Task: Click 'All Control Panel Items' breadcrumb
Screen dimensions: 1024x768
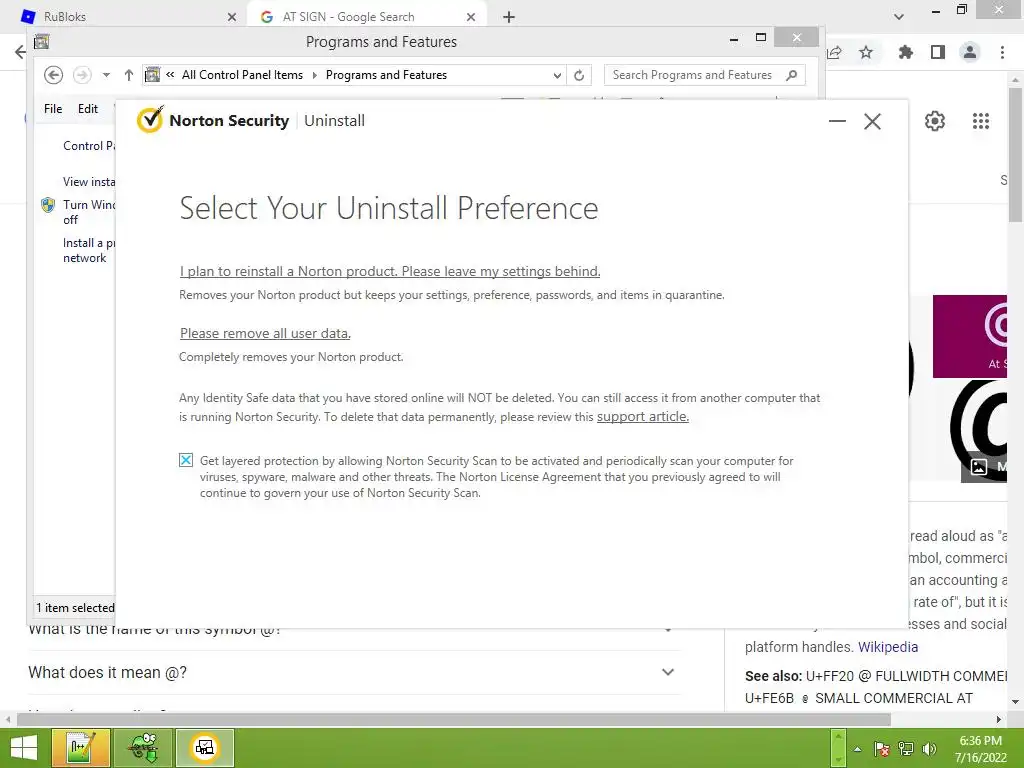Action: click(x=242, y=75)
